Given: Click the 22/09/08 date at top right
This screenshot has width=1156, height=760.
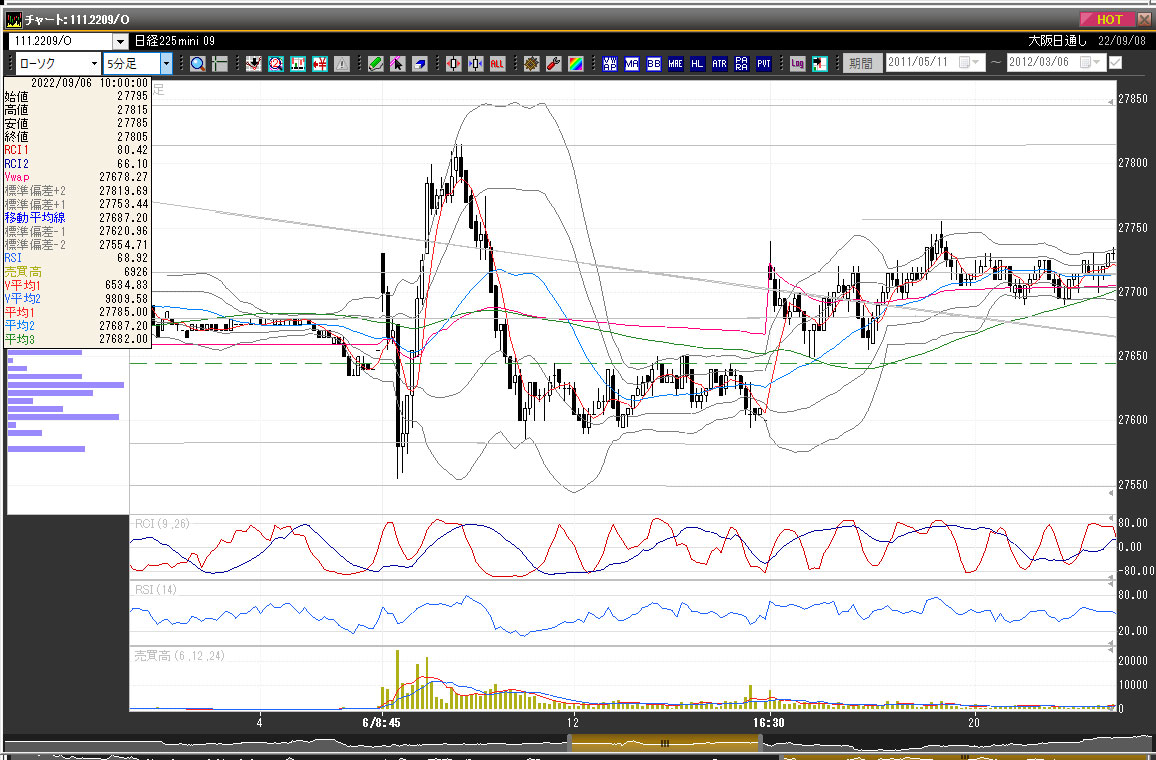Looking at the screenshot, I should 1122,41.
